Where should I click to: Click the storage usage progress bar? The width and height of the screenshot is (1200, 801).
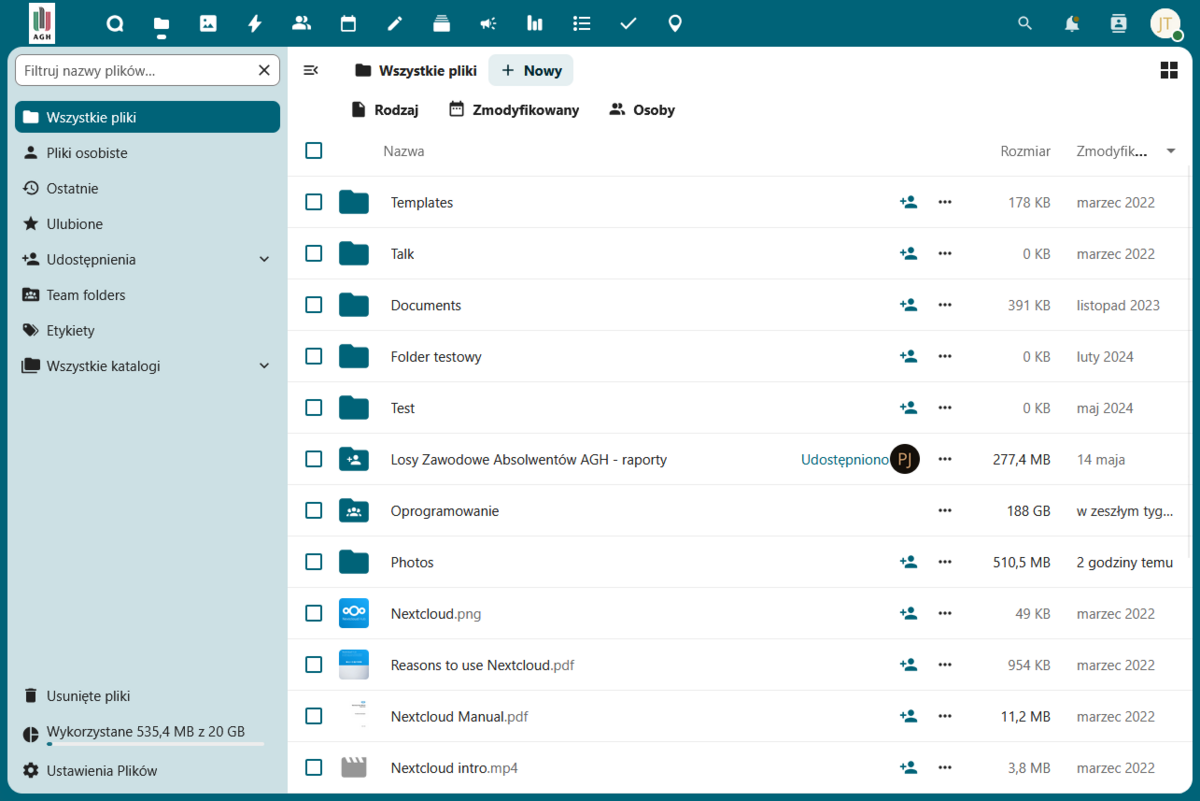(x=155, y=744)
